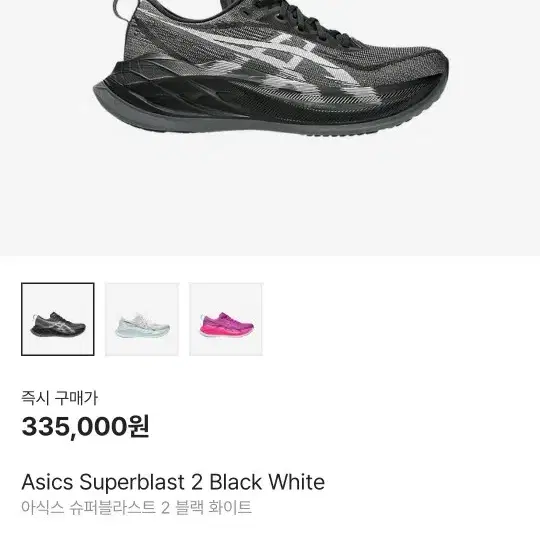Choose the white Superblast thumbnail
Viewport: 540px width, 540px height.
142,319
